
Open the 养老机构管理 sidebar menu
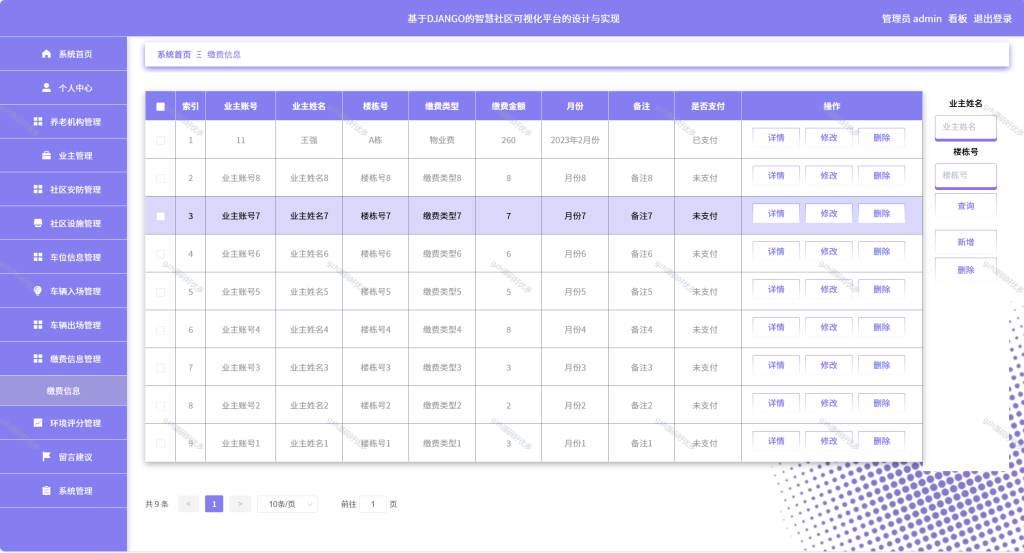63,121
